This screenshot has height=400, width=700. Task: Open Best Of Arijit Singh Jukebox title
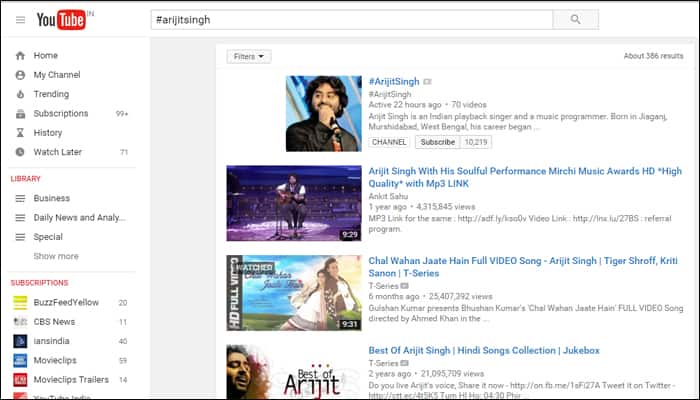(484, 350)
